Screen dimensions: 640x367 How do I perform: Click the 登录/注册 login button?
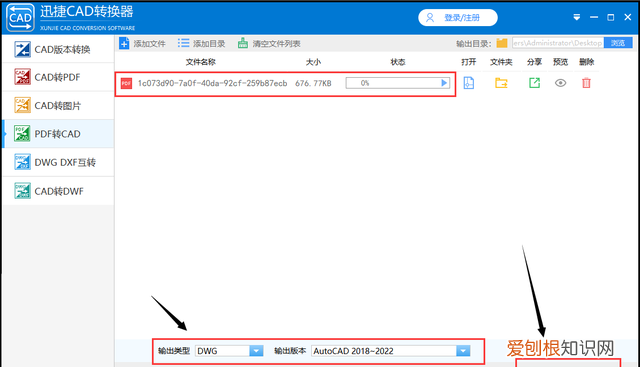coord(458,18)
